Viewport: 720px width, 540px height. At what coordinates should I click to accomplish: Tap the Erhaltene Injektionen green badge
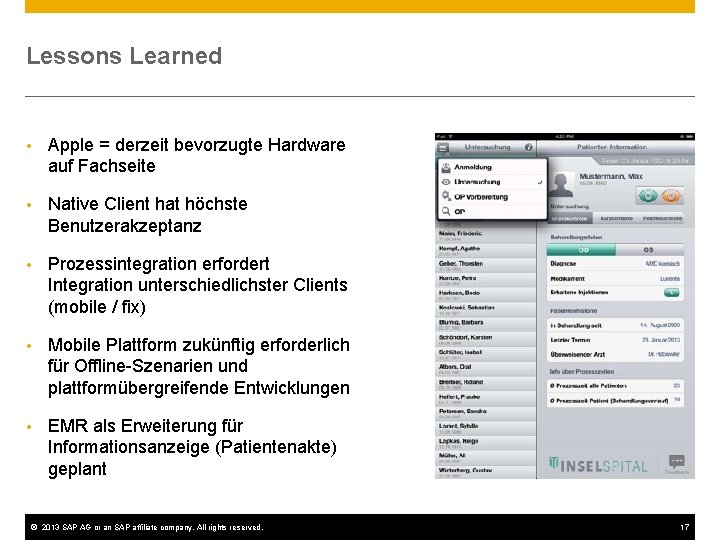pos(671,292)
